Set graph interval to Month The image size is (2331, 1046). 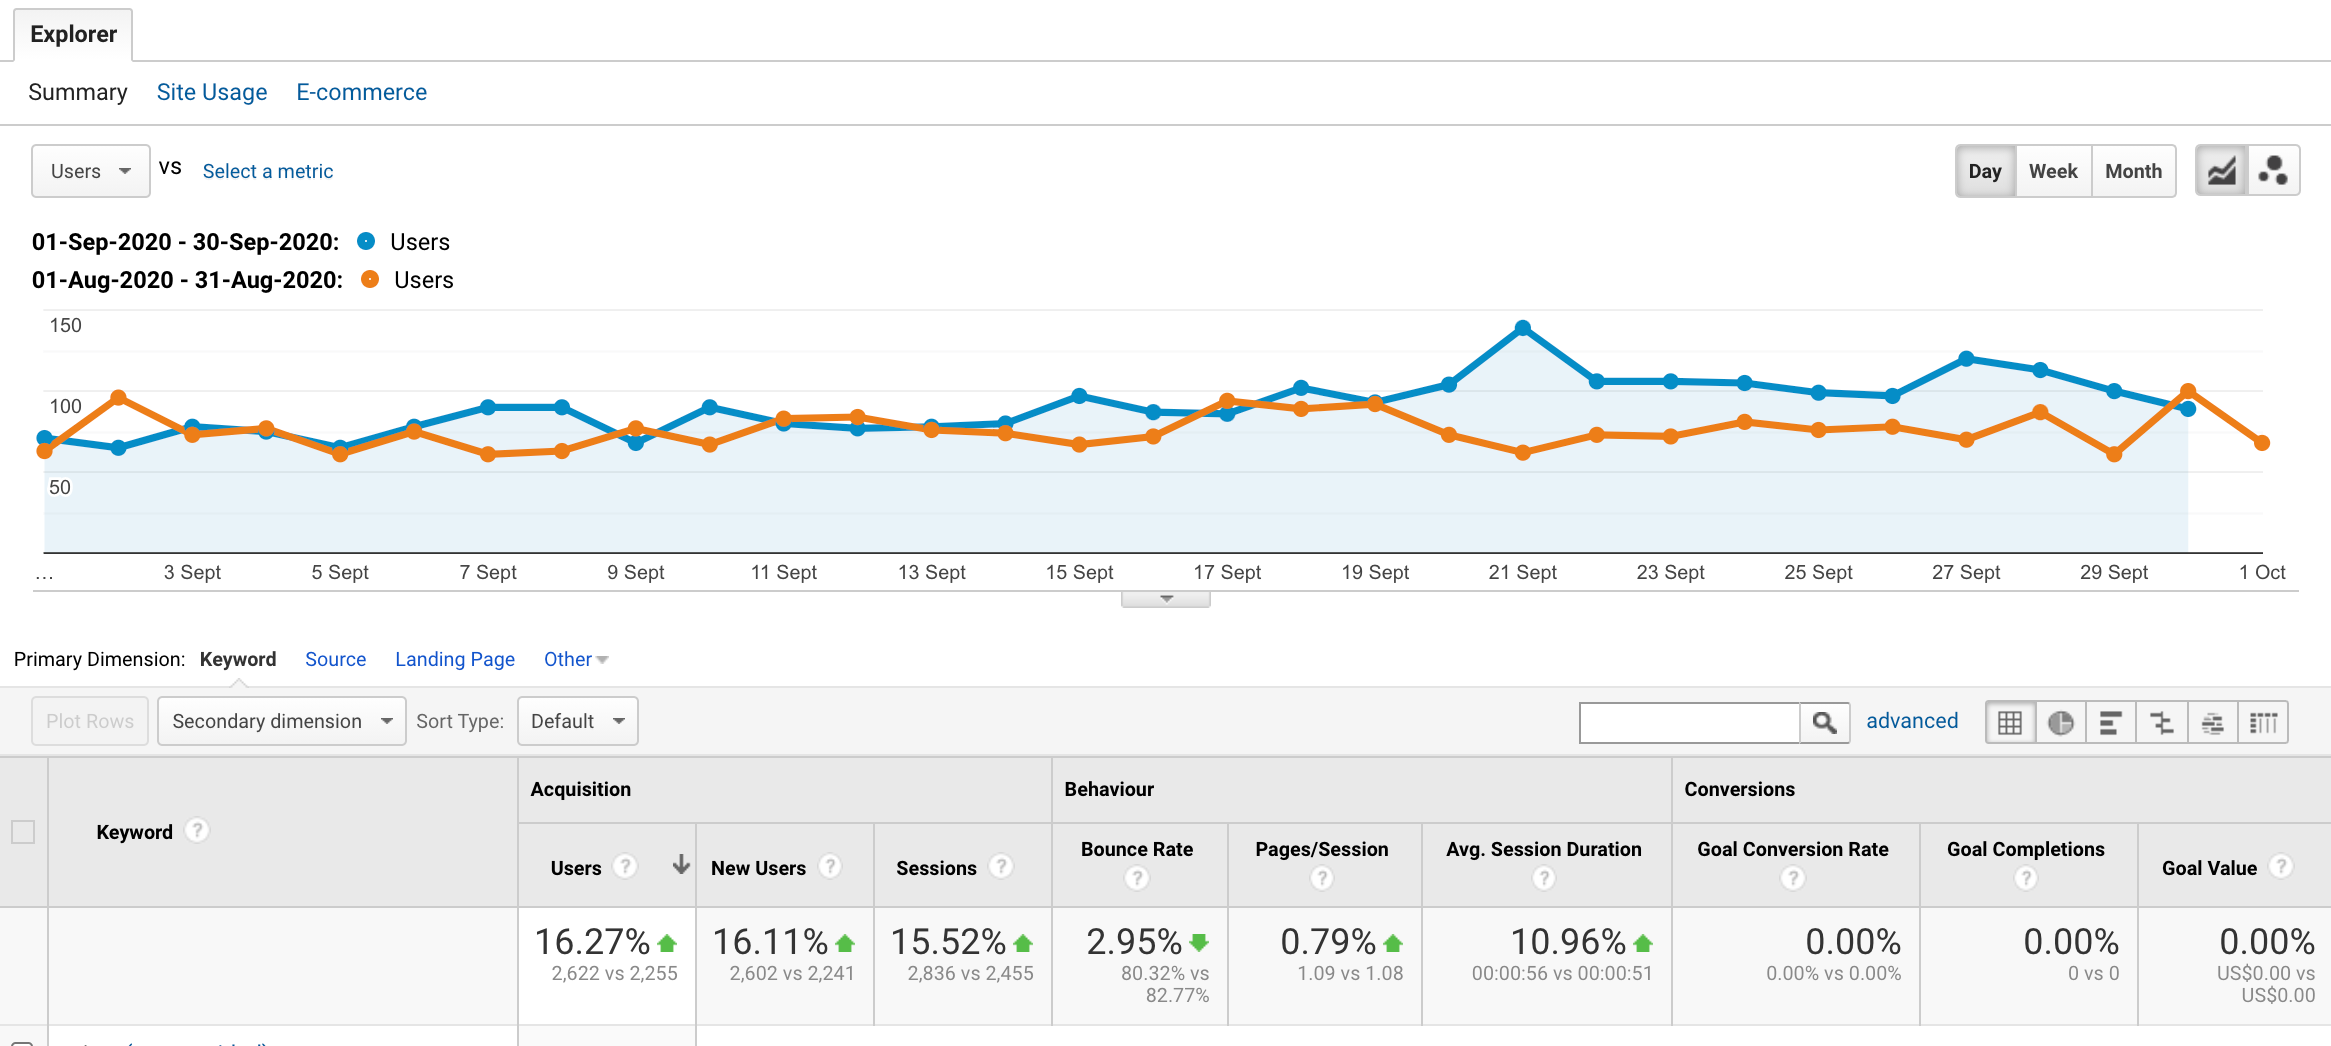2133,171
